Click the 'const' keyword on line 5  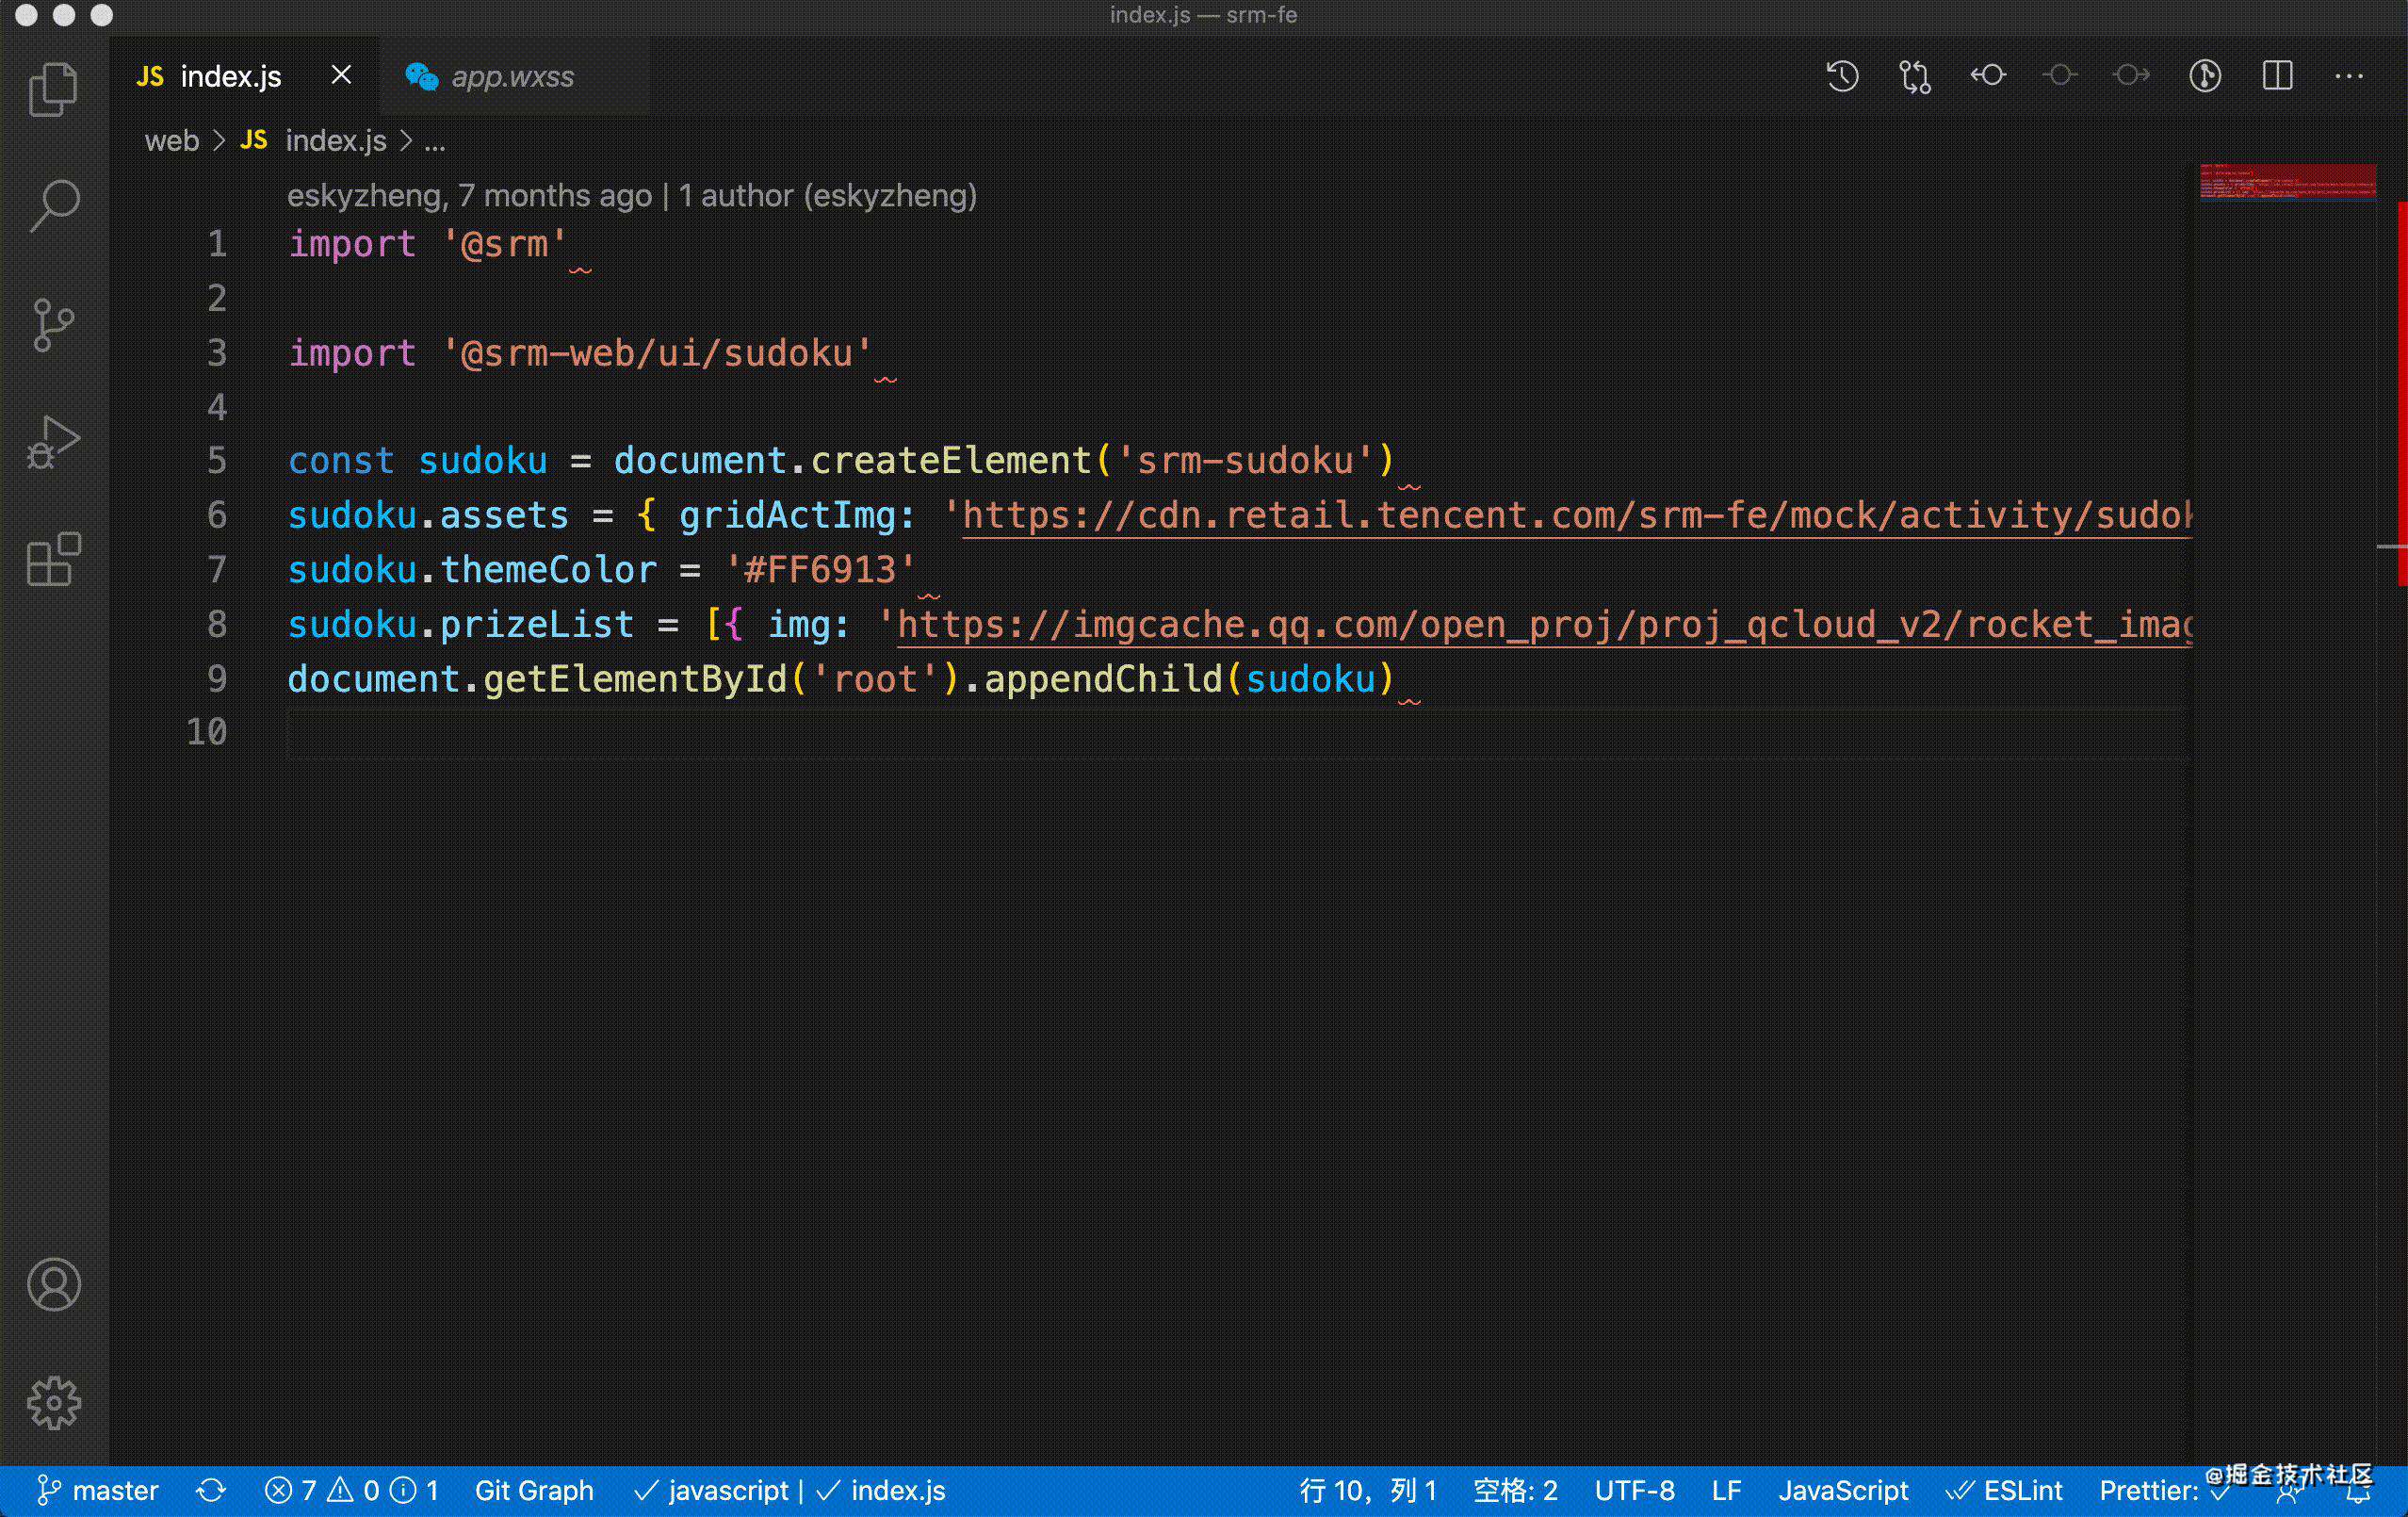pyautogui.click(x=341, y=461)
